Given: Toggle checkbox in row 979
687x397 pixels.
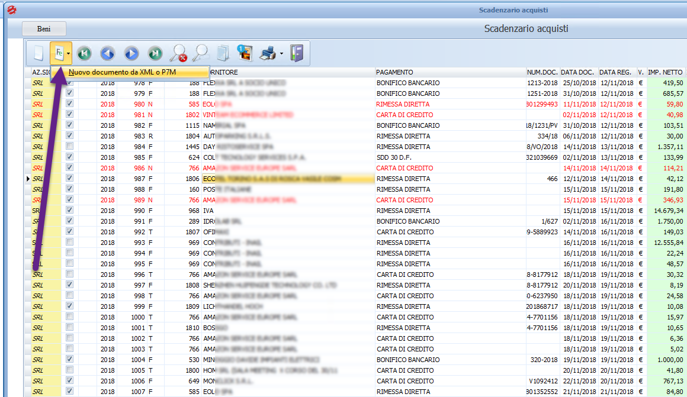Looking at the screenshot, I should click(x=70, y=93).
